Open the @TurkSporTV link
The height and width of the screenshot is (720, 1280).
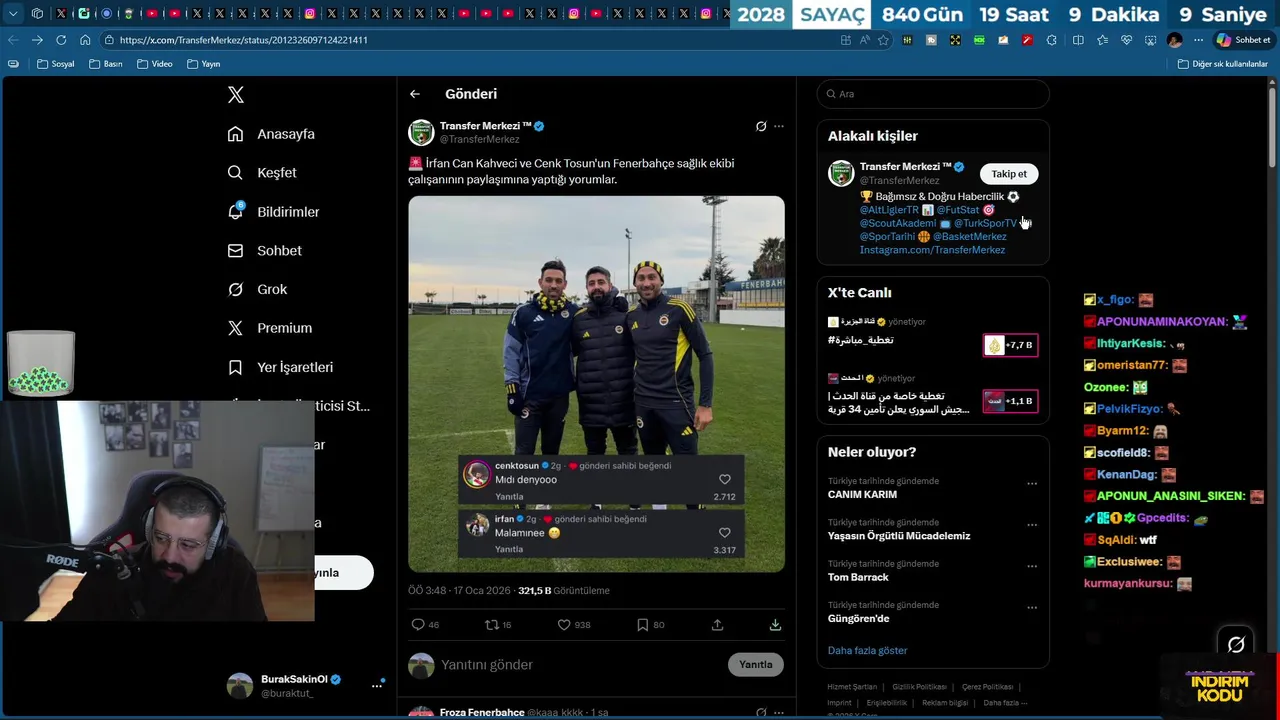coord(985,223)
